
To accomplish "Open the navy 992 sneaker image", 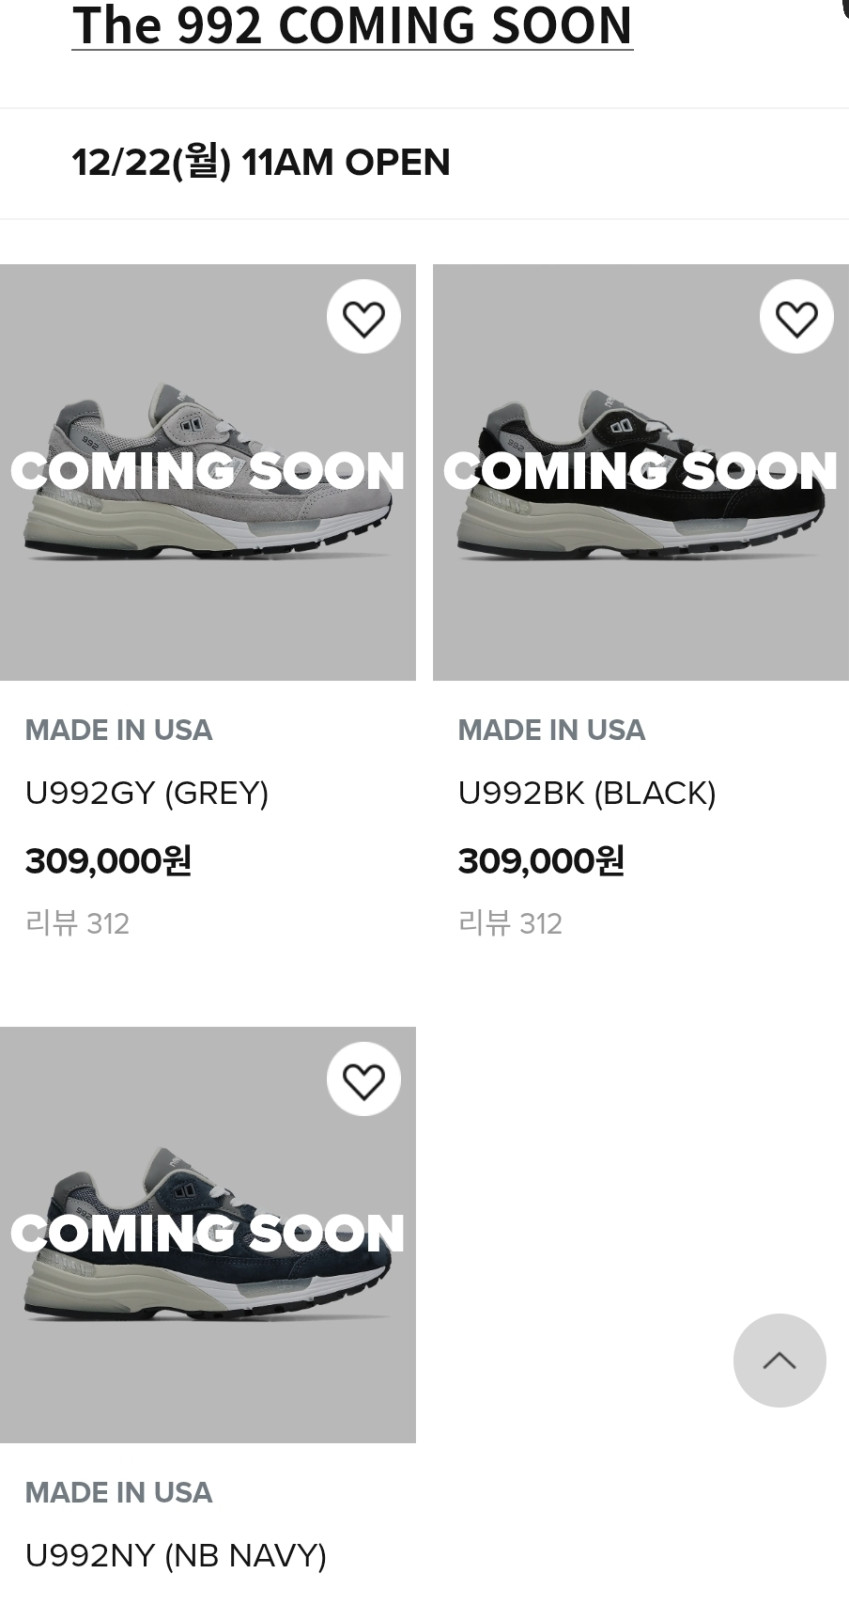I will coord(207,1234).
